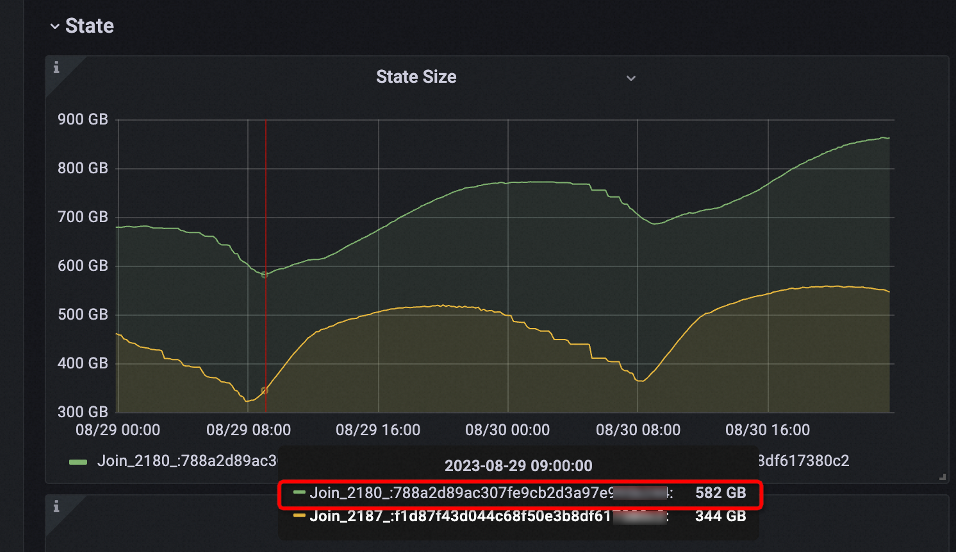Viewport: 956px width, 552px height.
Task: Click the panel resize handle at bottom-right corner
Action: (942, 477)
